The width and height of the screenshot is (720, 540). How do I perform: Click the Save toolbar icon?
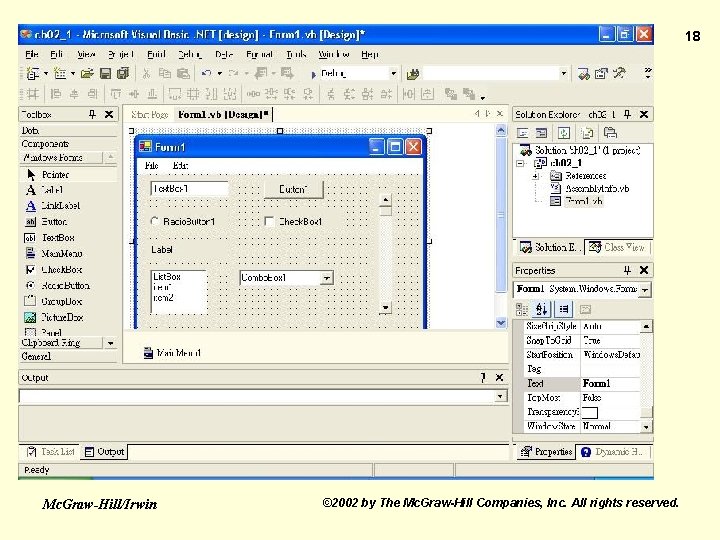point(105,73)
